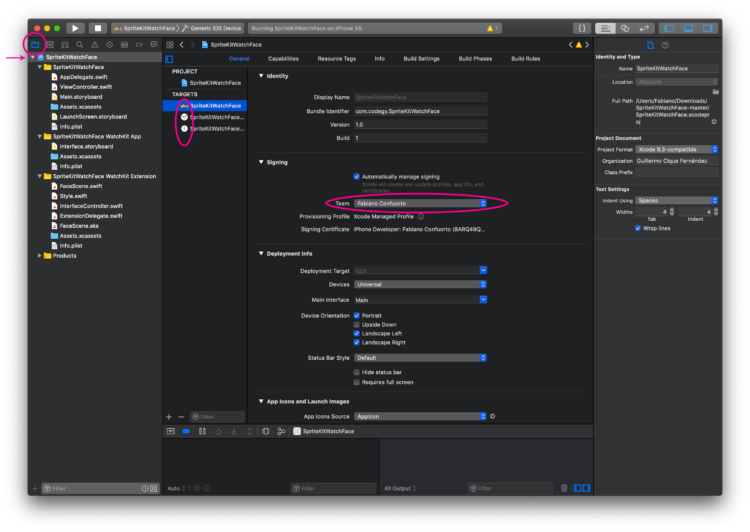Stop the running app
Screen dimensions: 750x532
coord(98,28)
